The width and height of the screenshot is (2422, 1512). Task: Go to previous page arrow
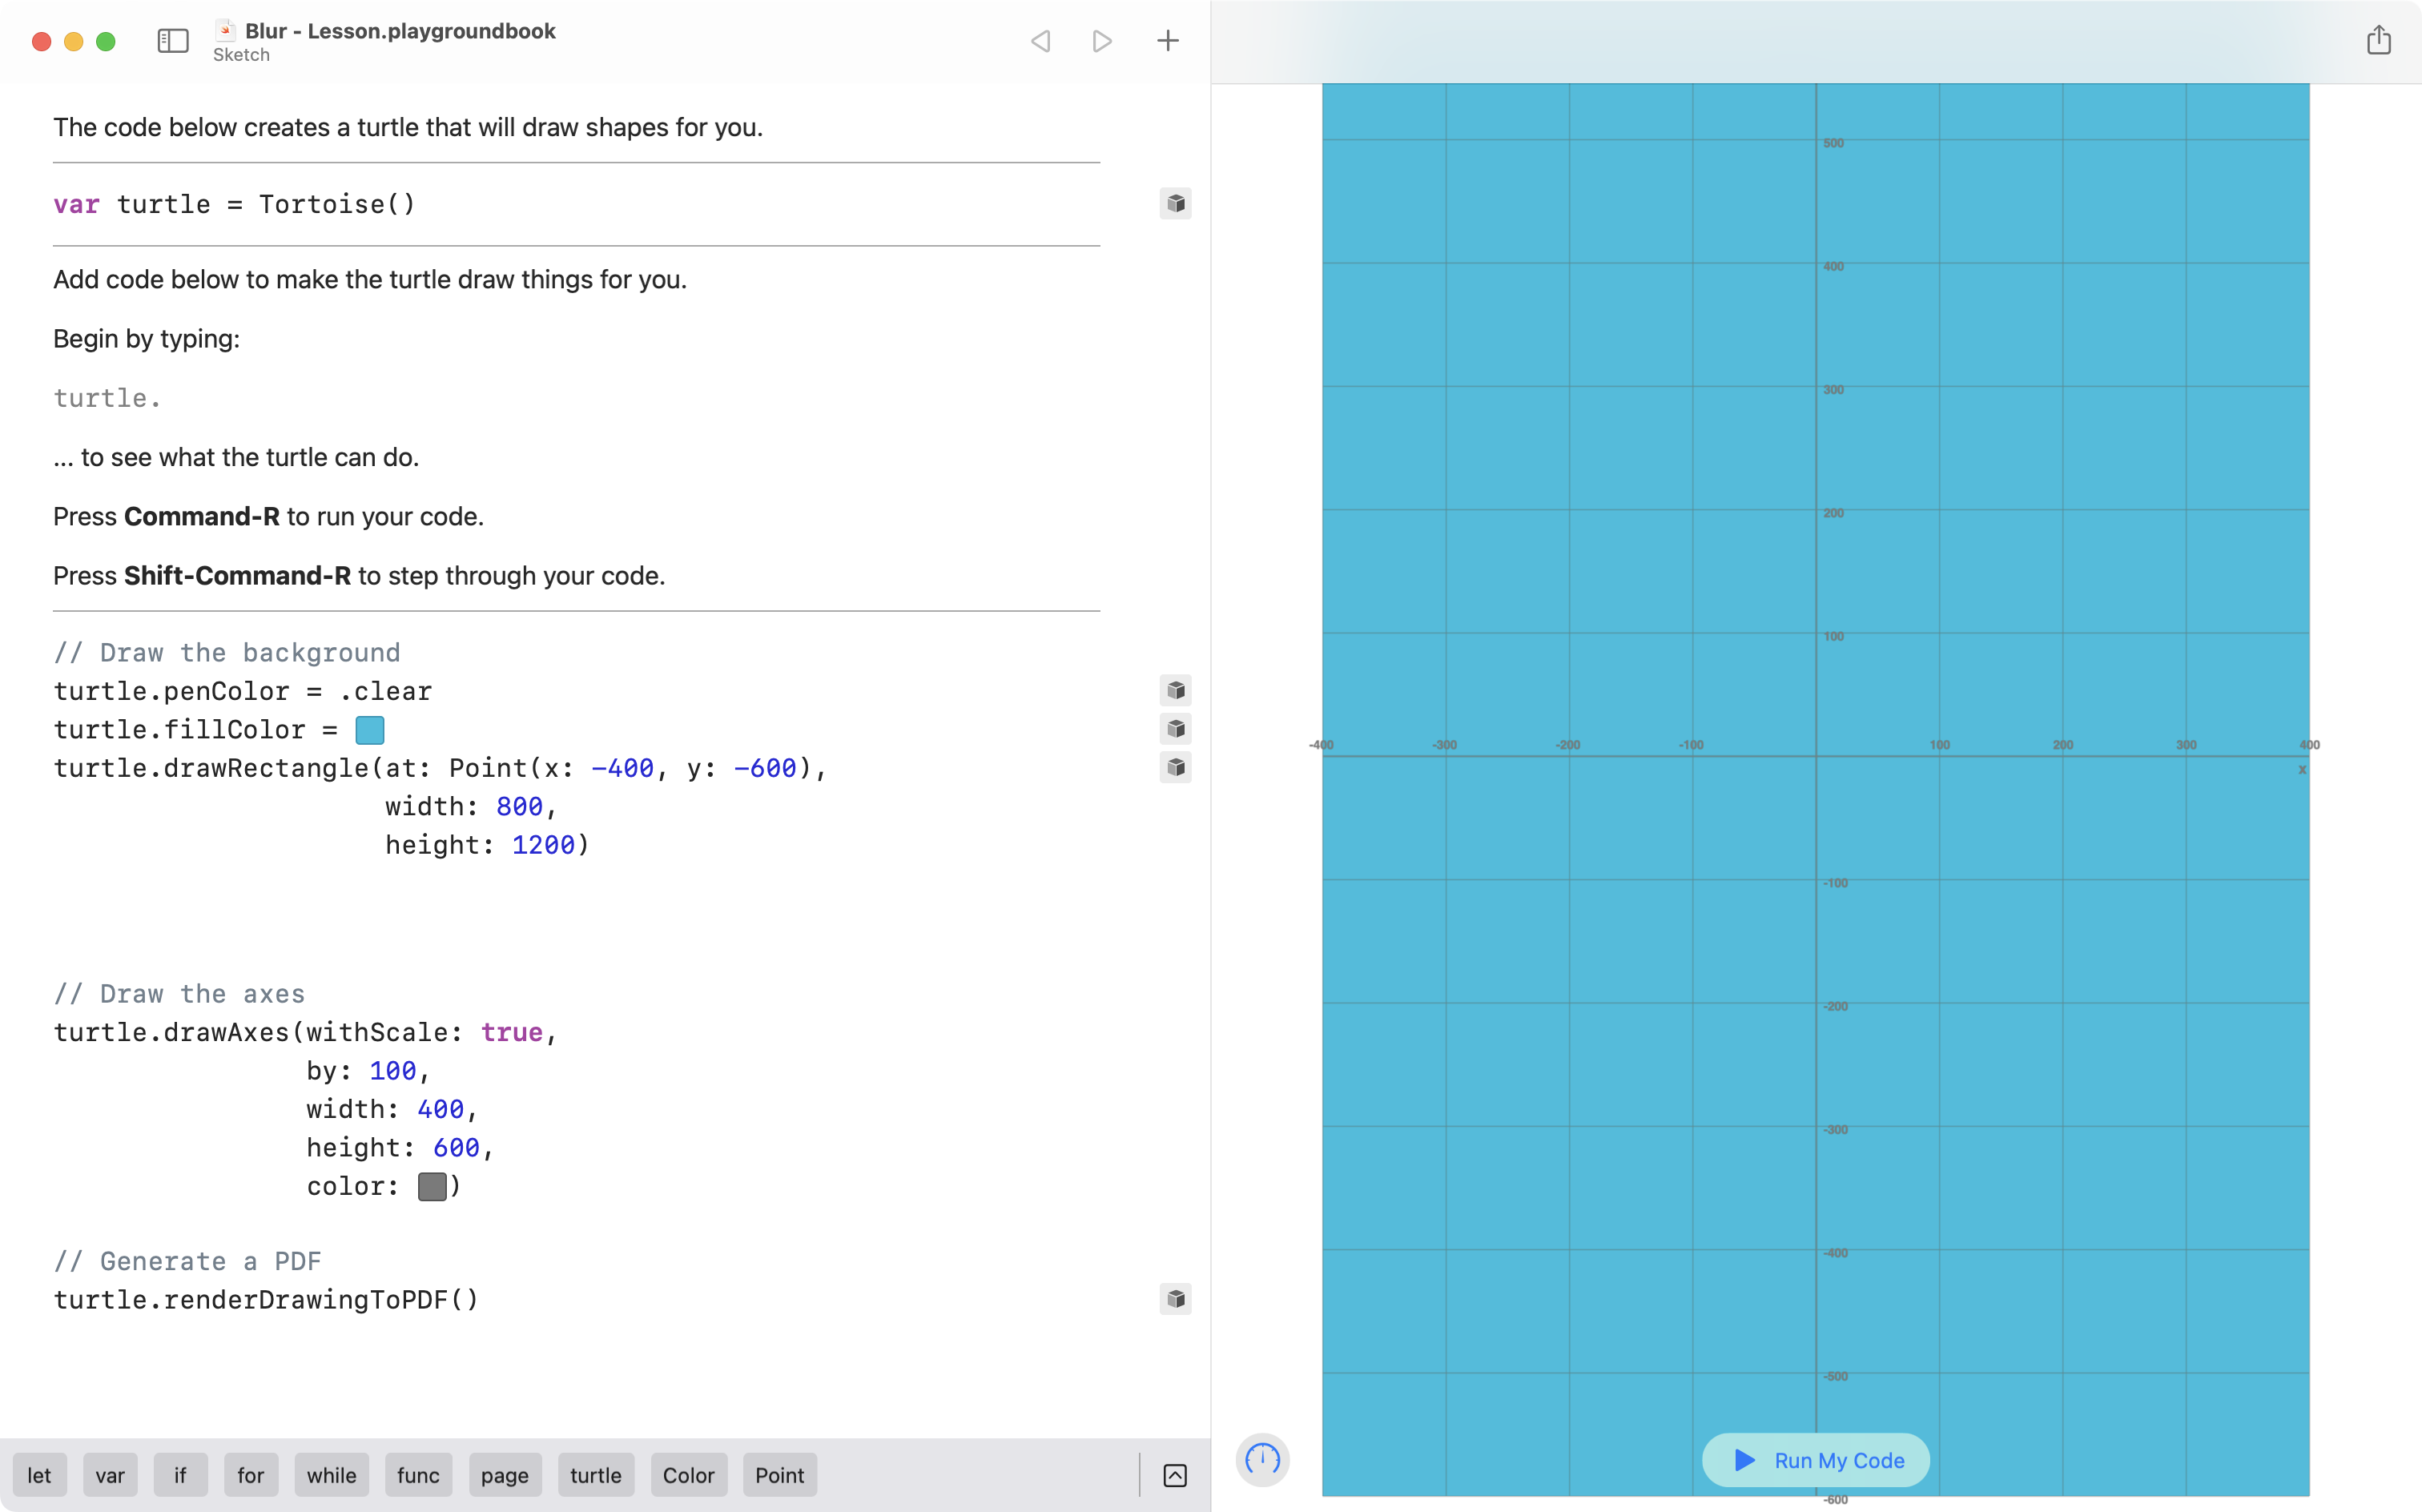pos(1040,41)
